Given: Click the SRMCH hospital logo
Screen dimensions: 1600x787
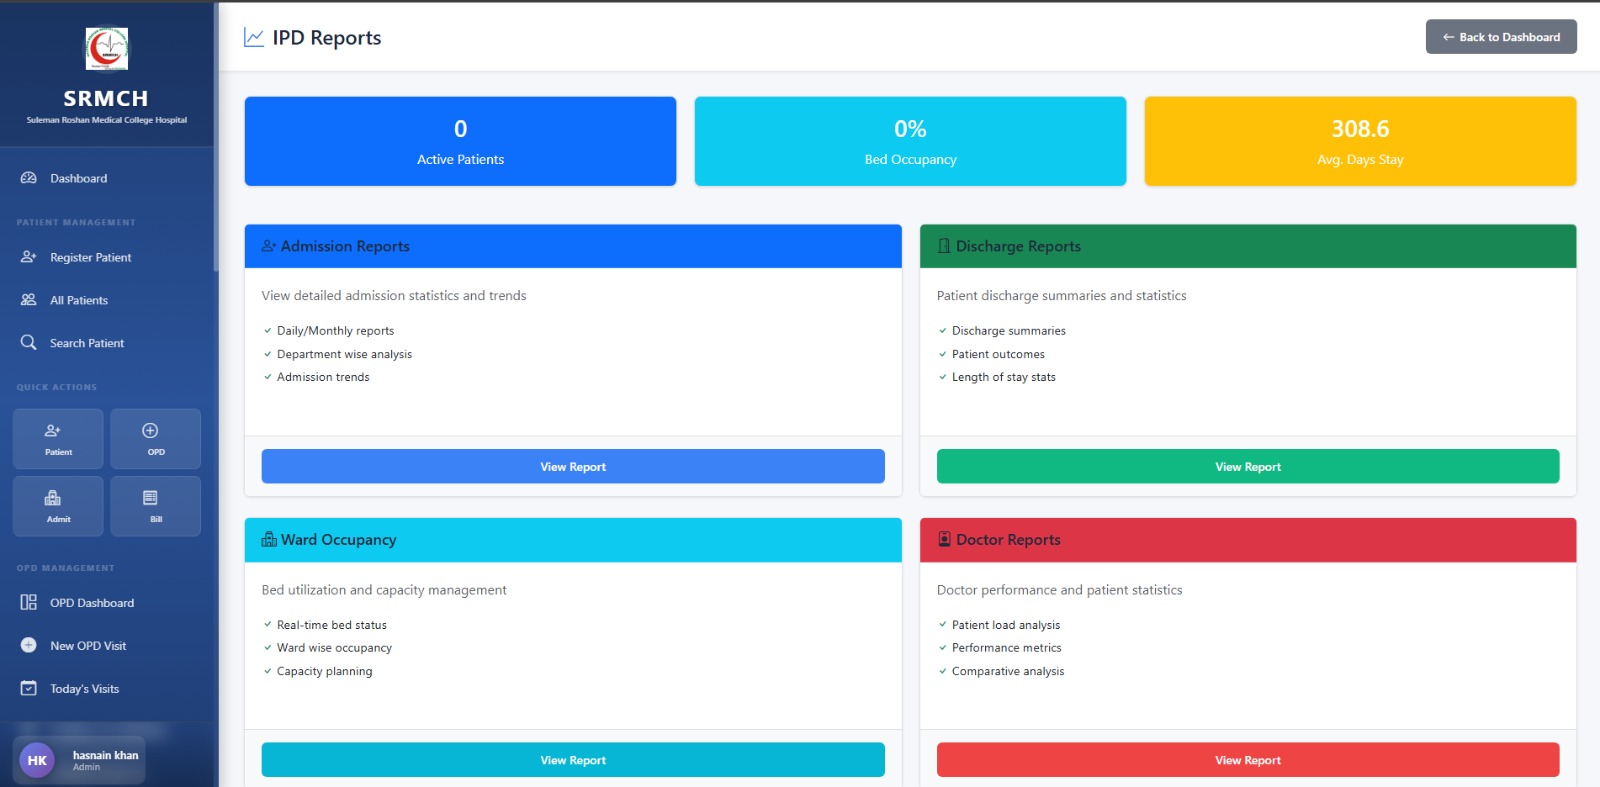Looking at the screenshot, I should tap(106, 48).
